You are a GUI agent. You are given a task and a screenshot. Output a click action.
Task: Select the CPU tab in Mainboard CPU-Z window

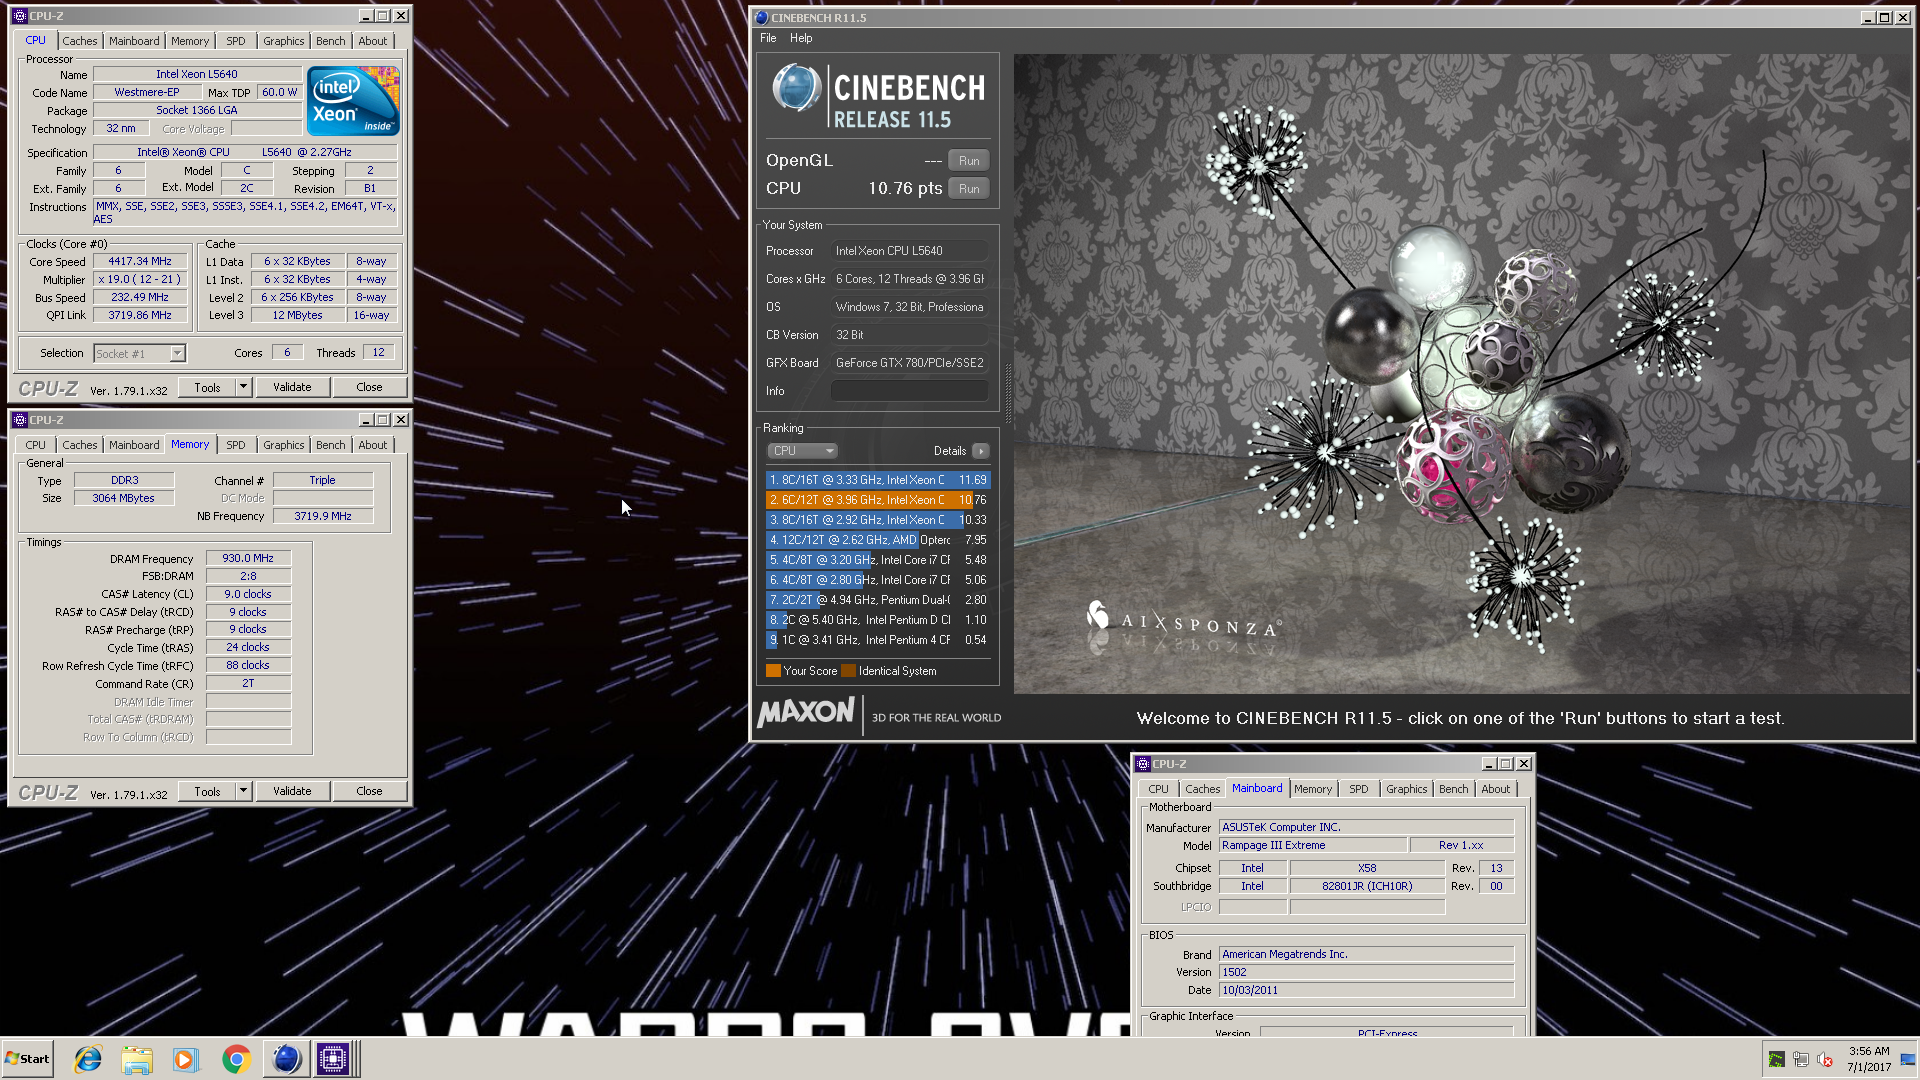pos(1158,789)
